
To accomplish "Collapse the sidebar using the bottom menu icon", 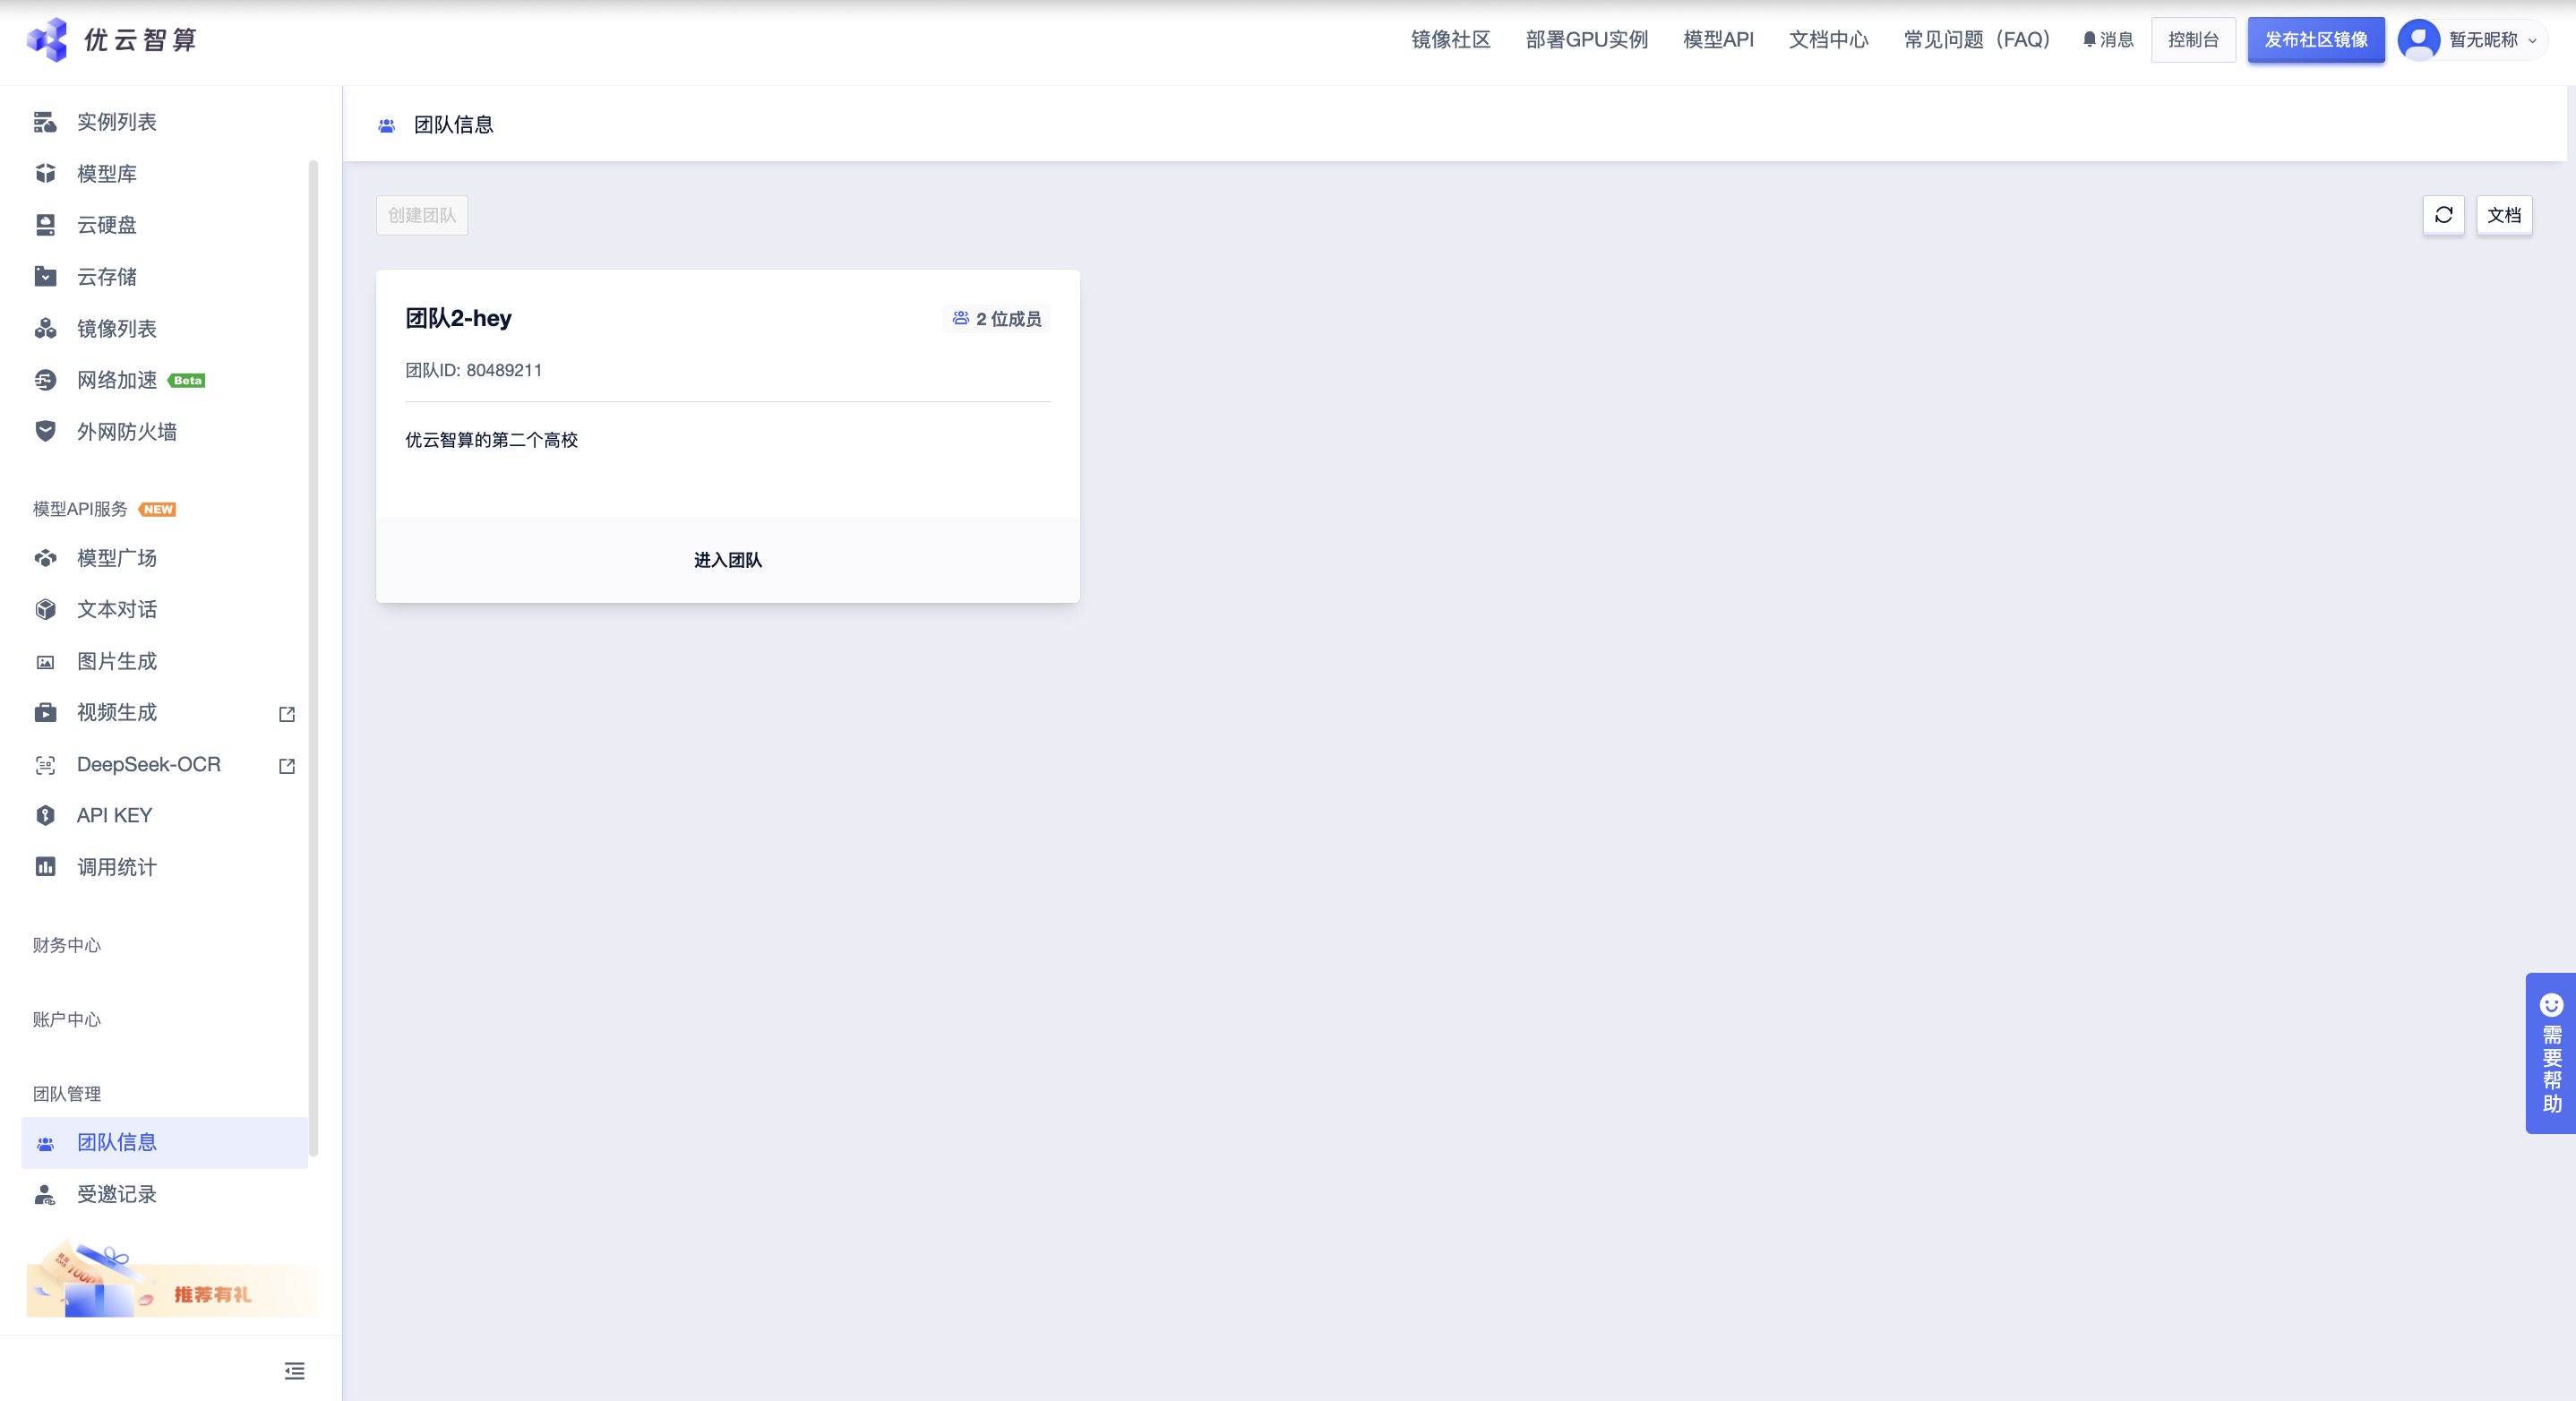I will click(294, 1370).
